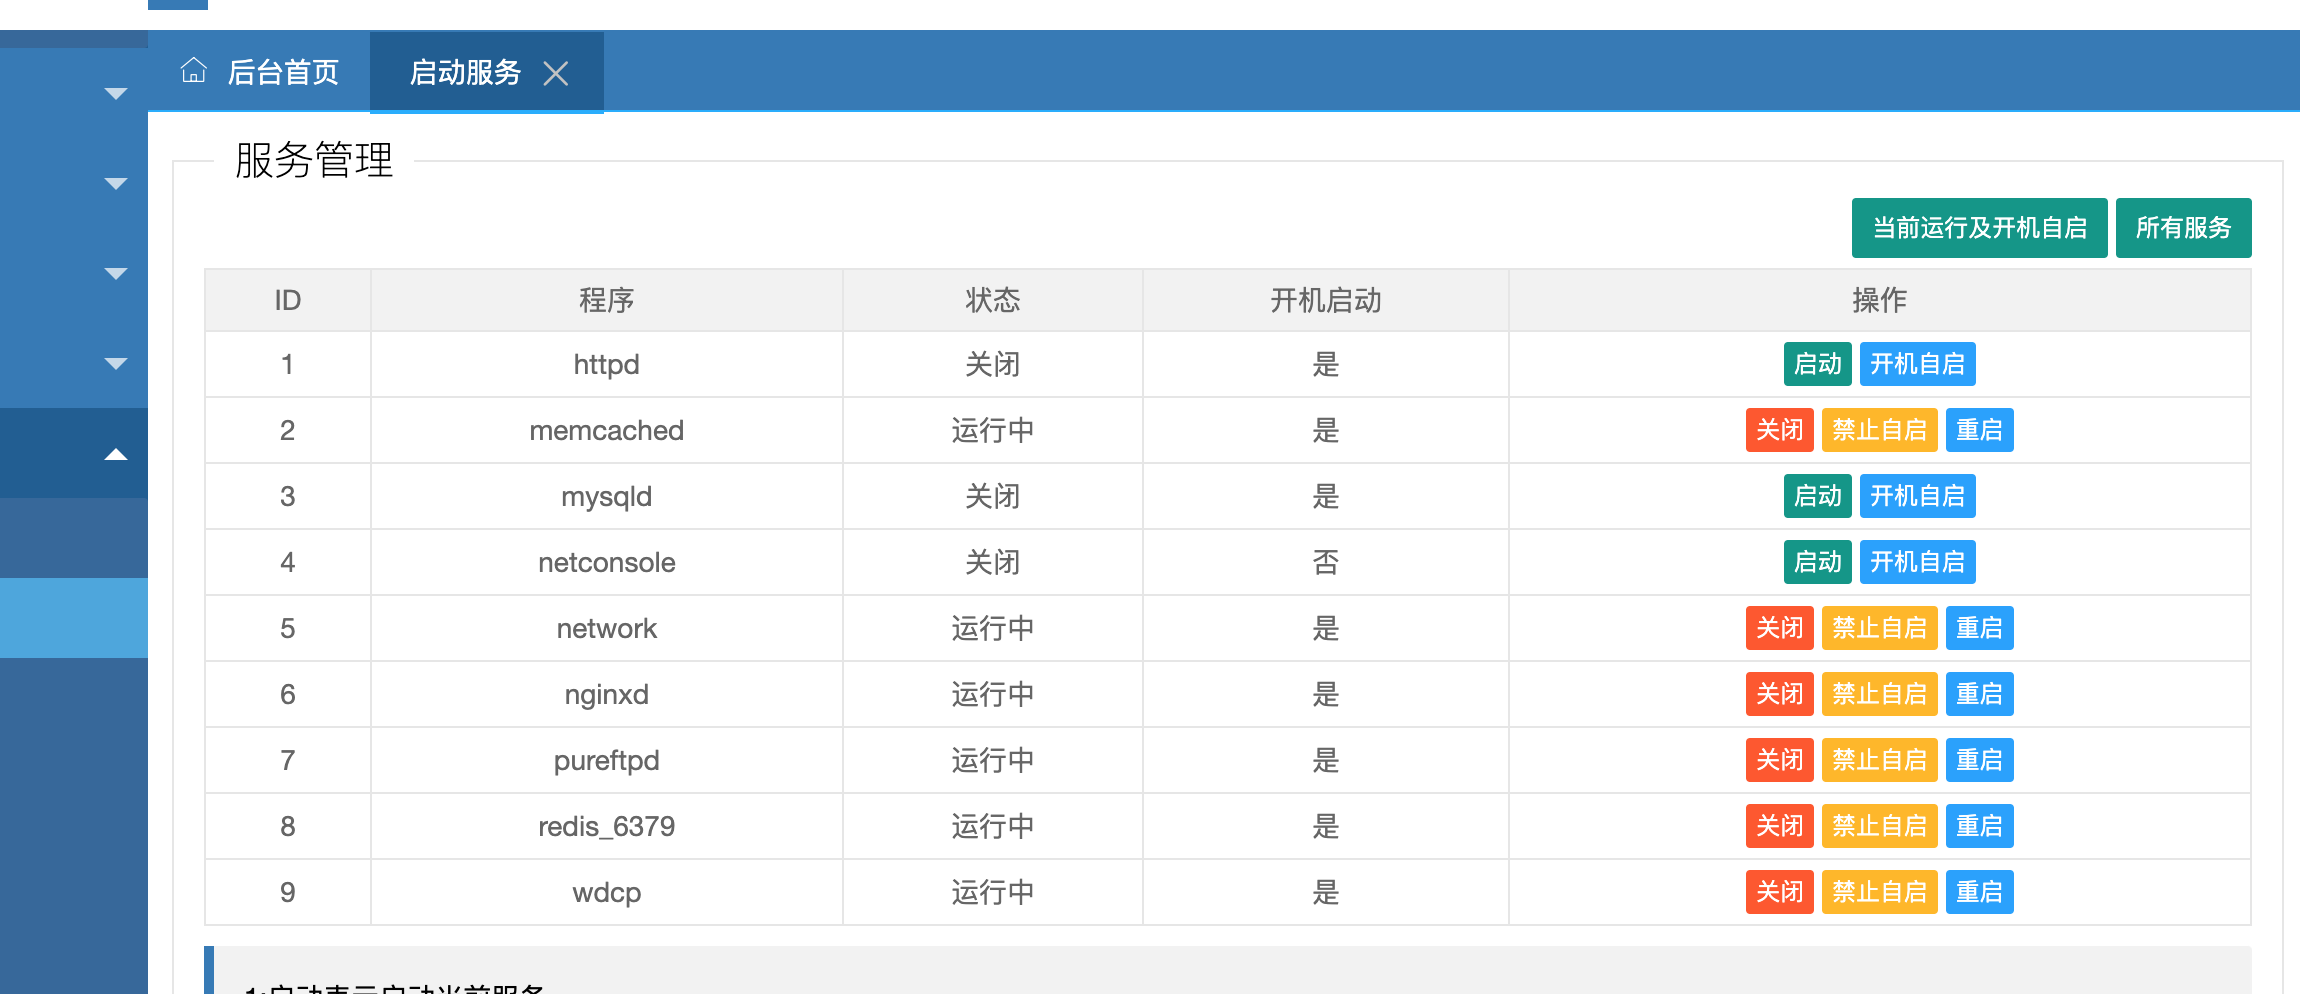
Task: Disable auto-start for redis_6379
Action: [x=1879, y=826]
